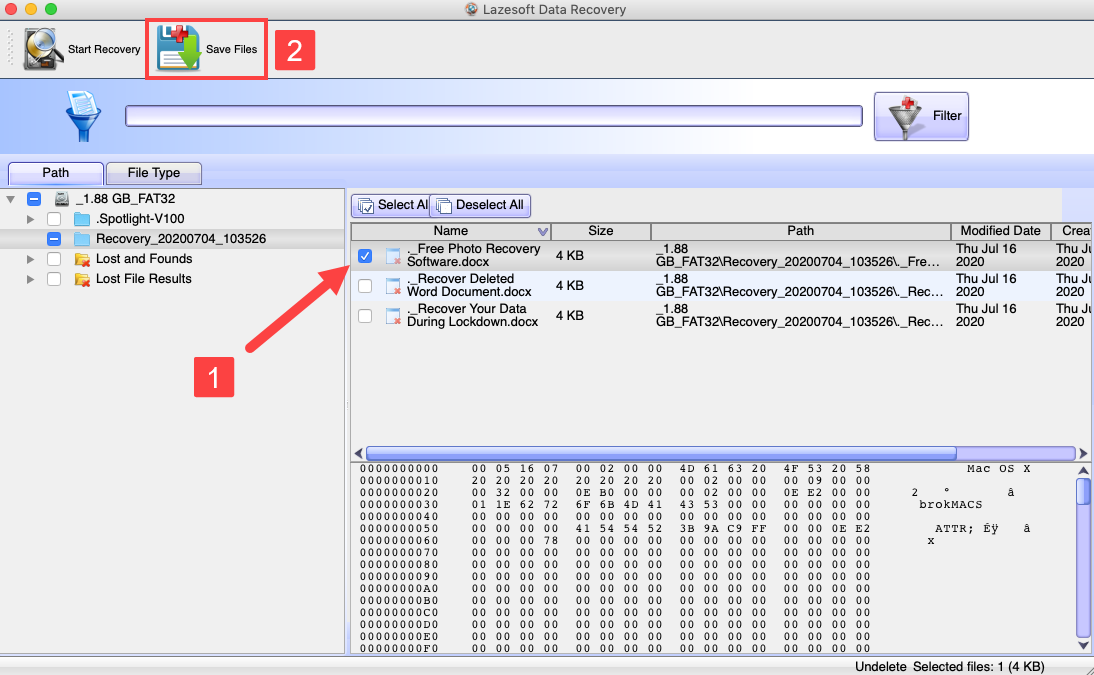Image resolution: width=1094 pixels, height=675 pixels.
Task: Check the Lost File Results checkbox
Action: tap(54, 279)
